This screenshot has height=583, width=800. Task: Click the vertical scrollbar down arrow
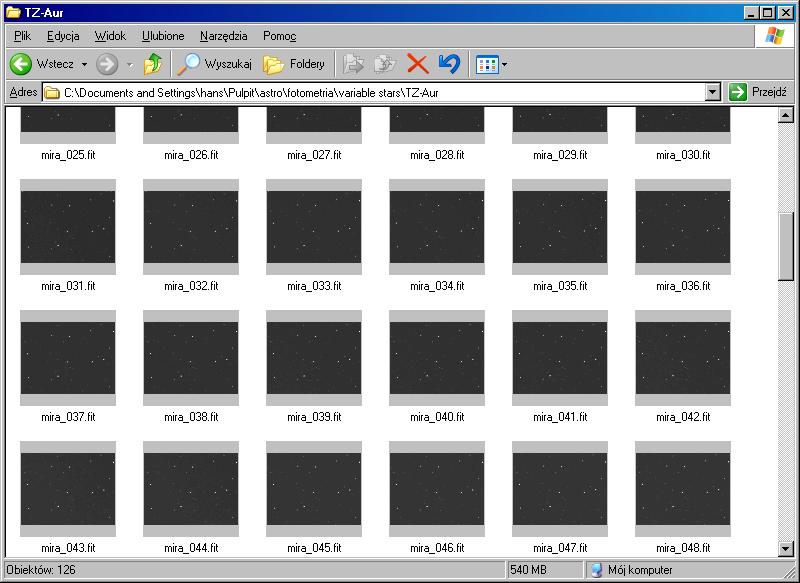point(786,548)
